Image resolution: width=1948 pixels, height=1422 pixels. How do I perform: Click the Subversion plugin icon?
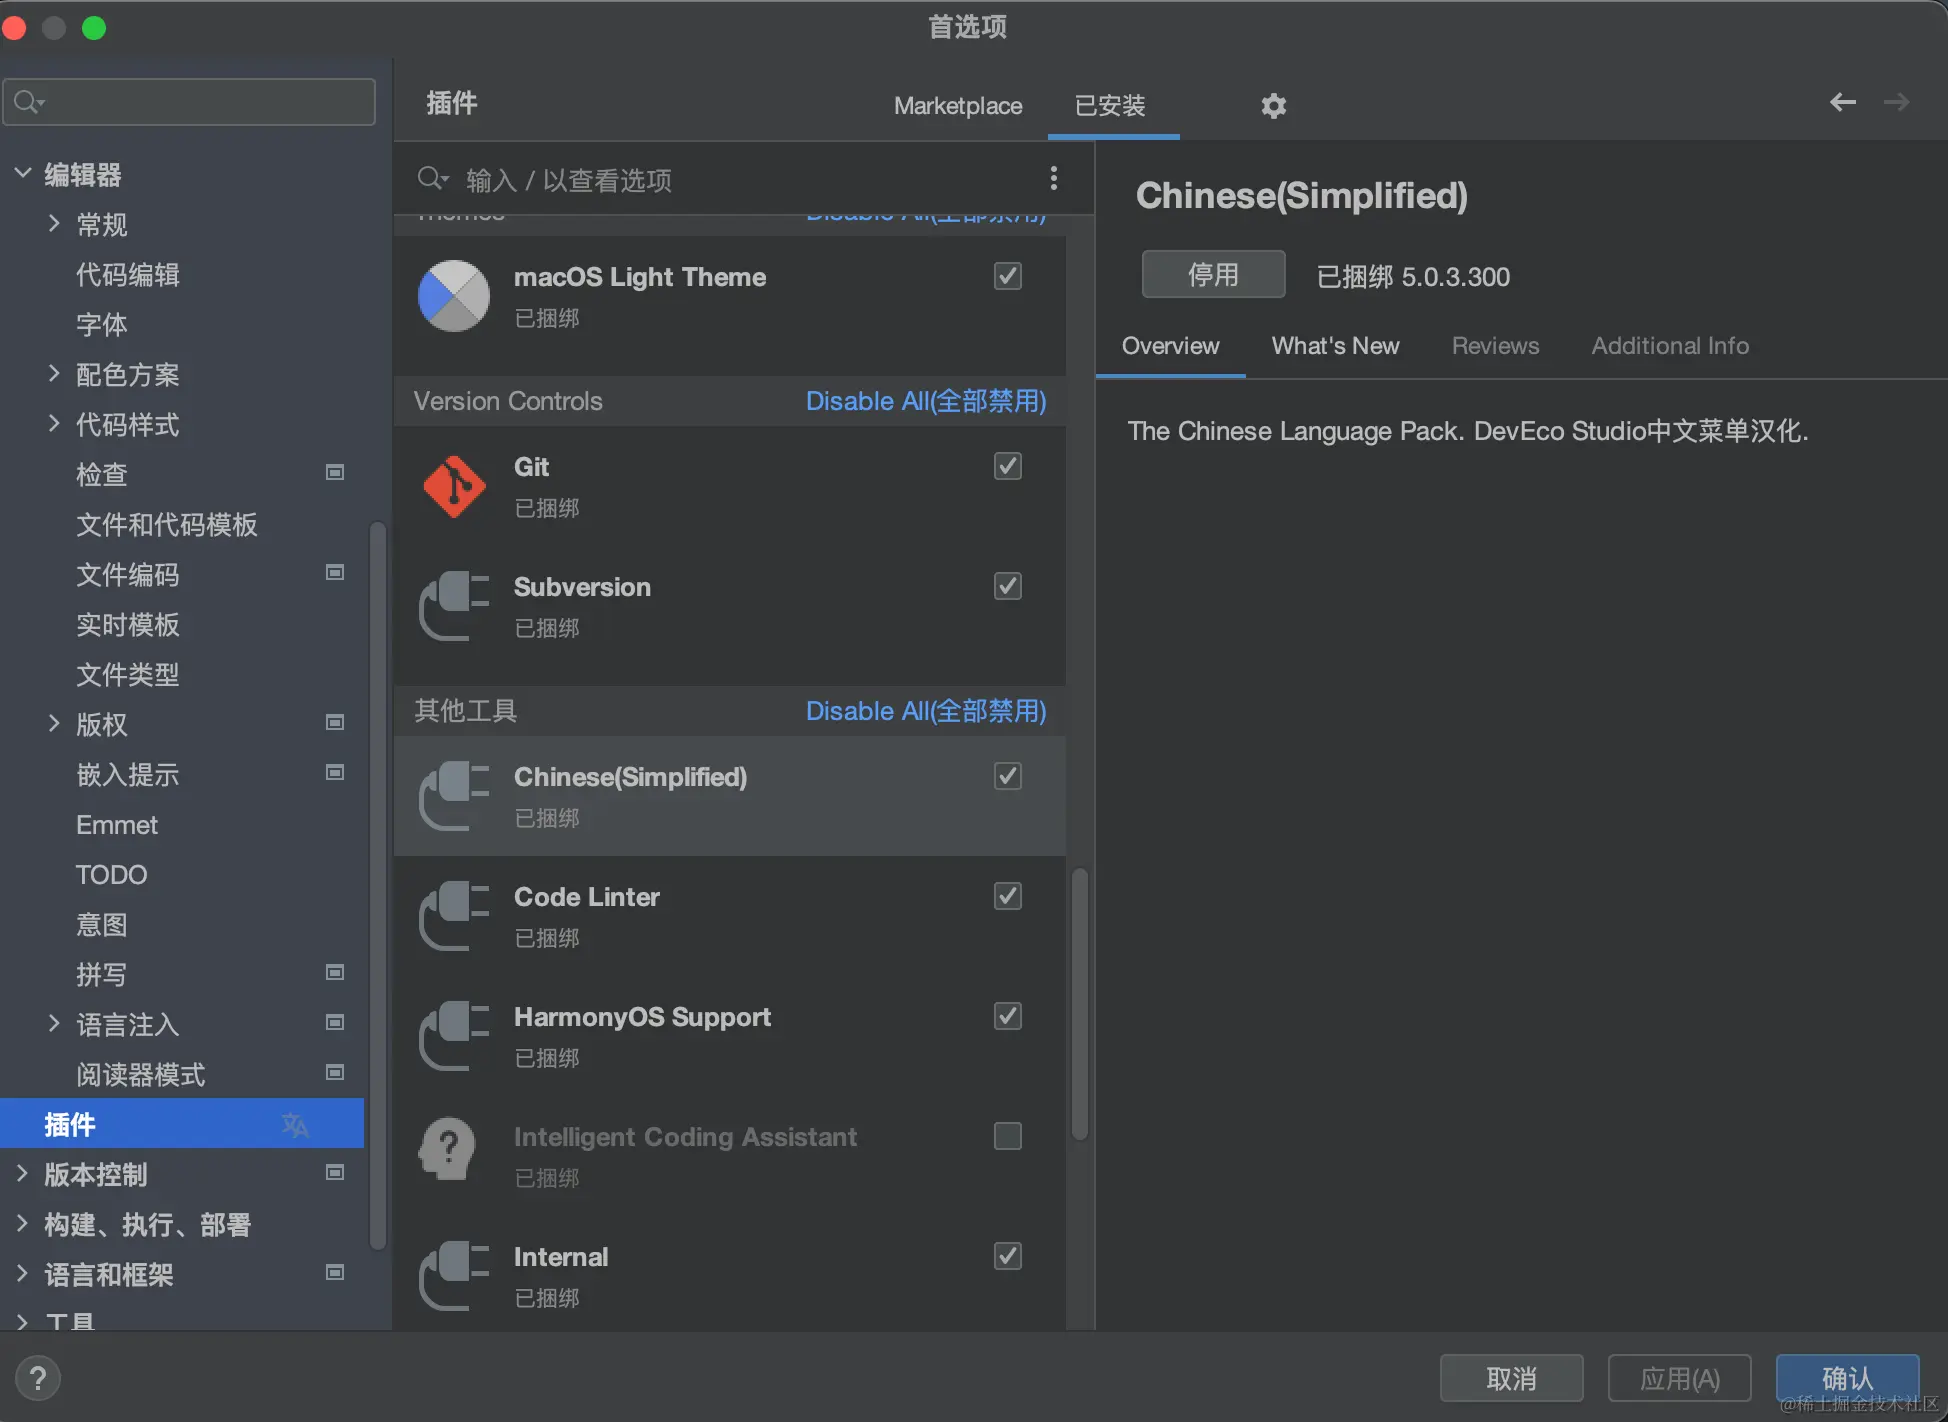point(454,606)
